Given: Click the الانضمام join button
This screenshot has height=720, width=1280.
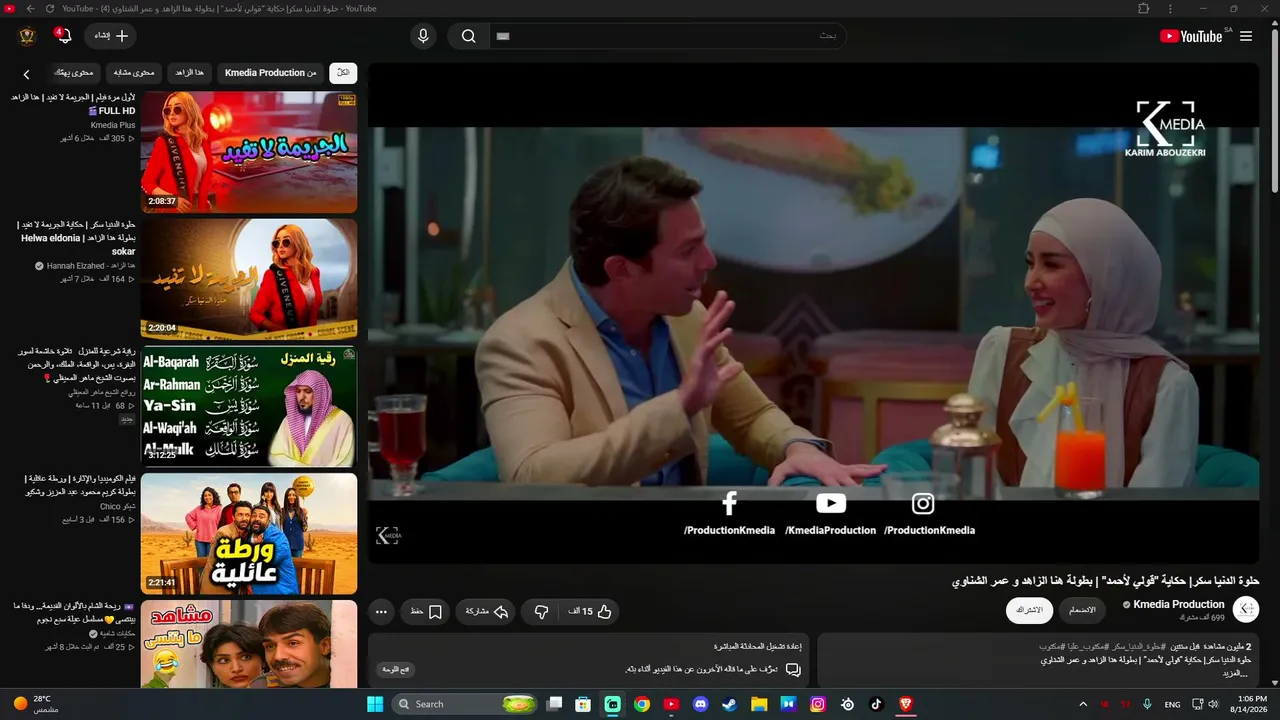Looking at the screenshot, I should coord(1082,610).
